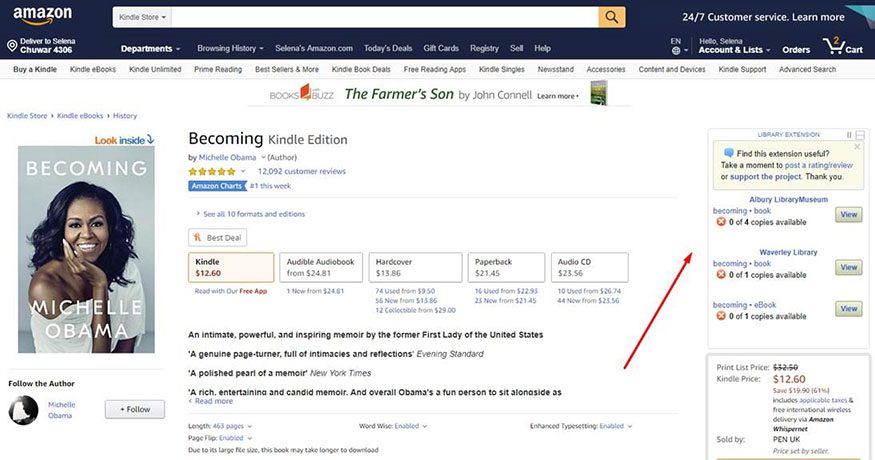Select the Kindle $12.60 format option

pos(231,267)
